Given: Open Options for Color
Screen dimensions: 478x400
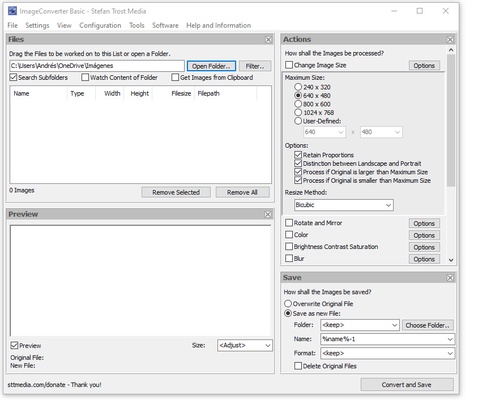Looking at the screenshot, I should coord(424,235).
